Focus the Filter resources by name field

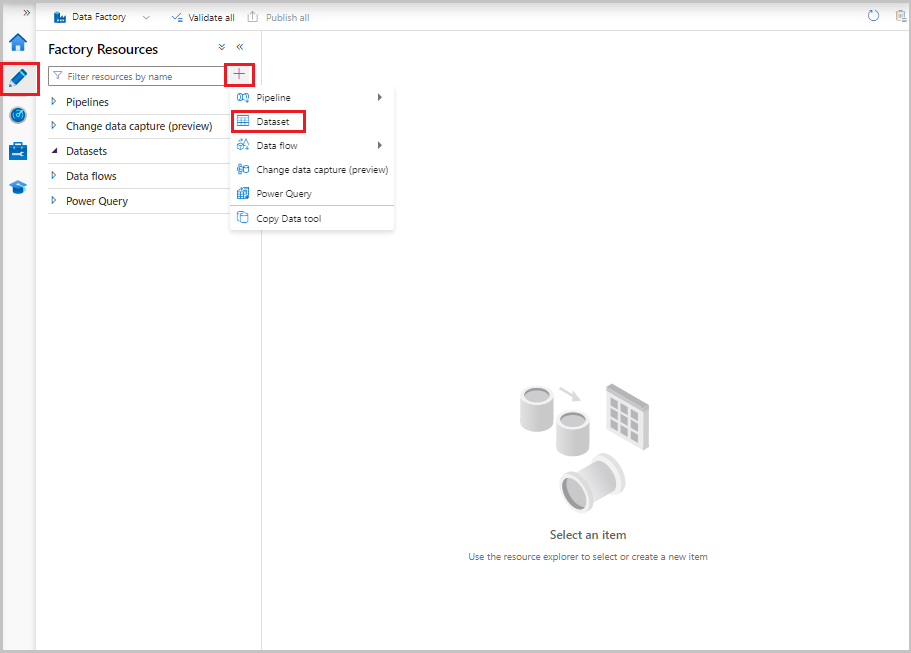(137, 76)
